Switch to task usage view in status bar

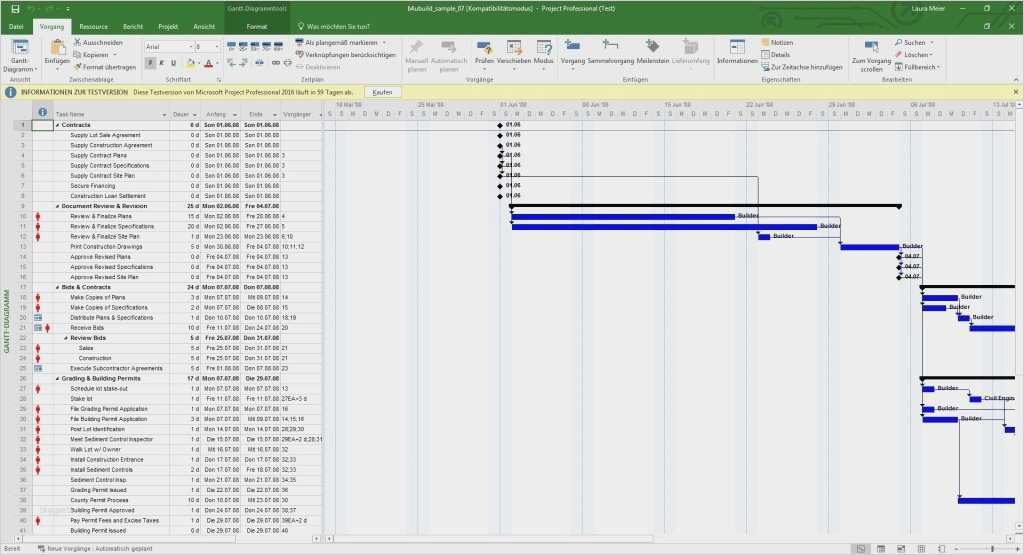coord(881,549)
